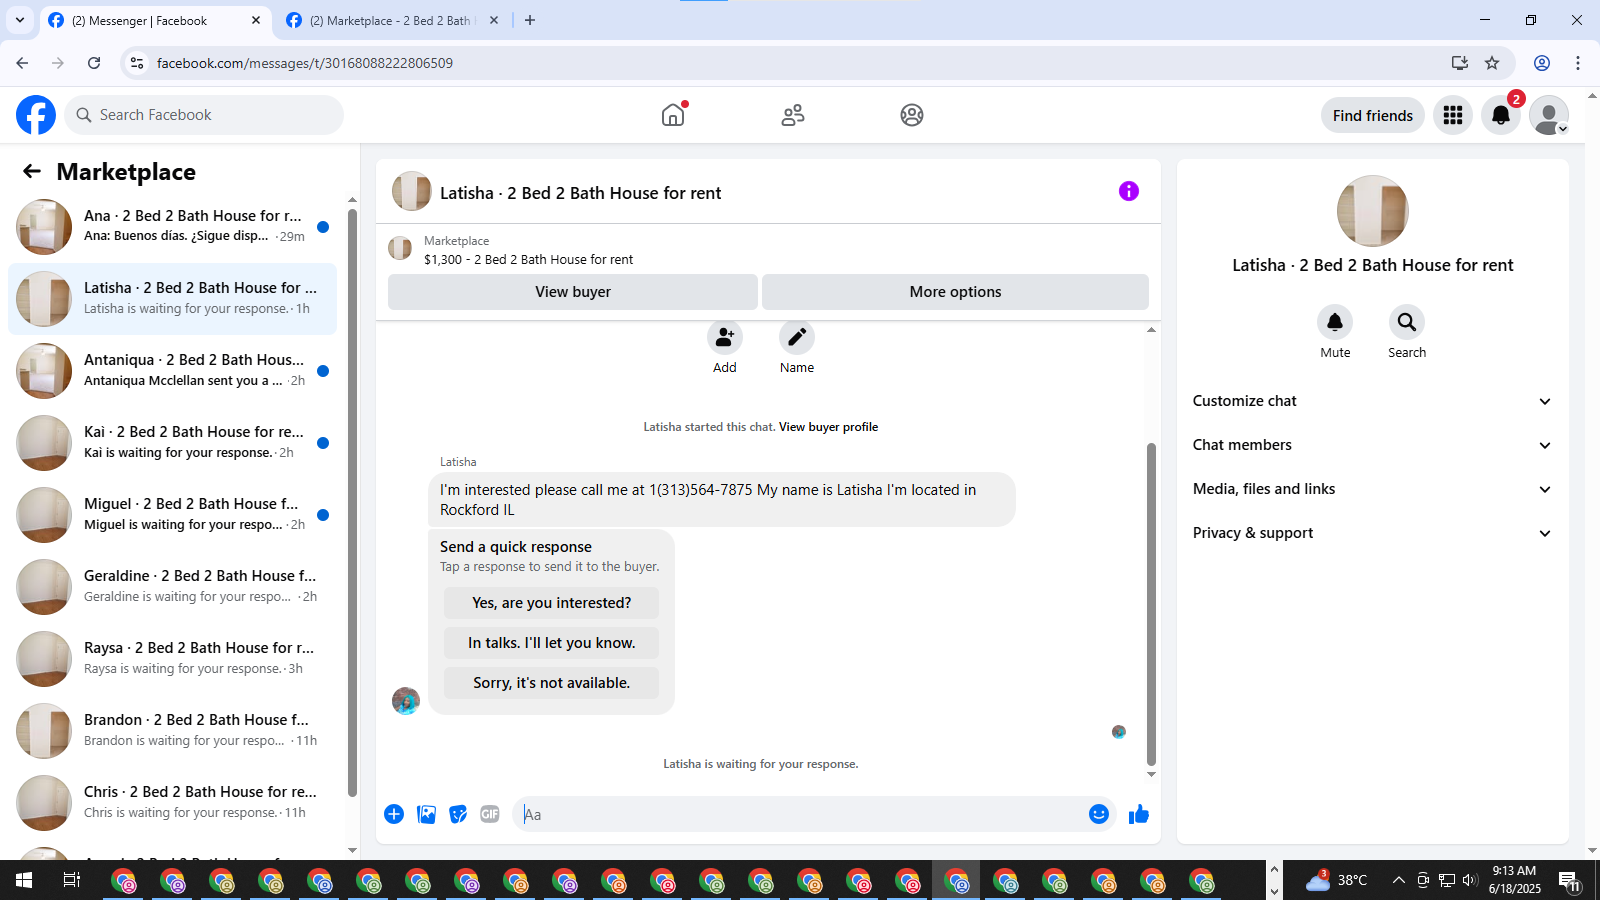Expand Privacy & support section
Viewport: 1600px width, 900px height.
point(1372,533)
